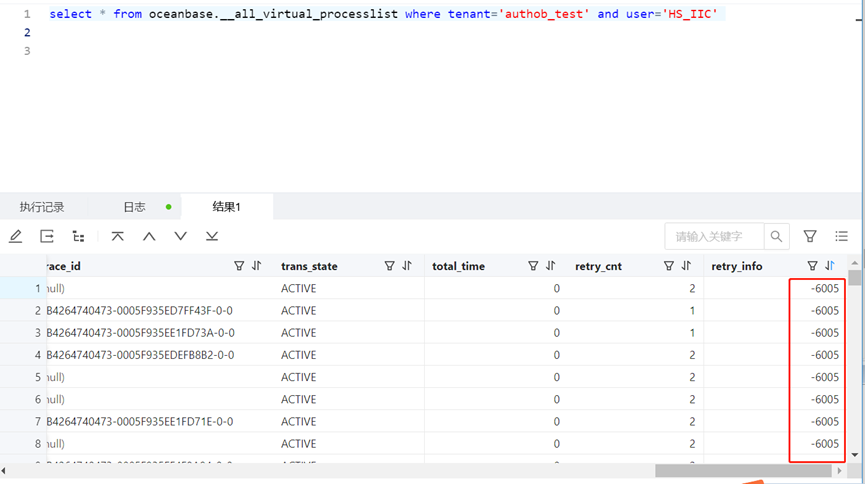Image resolution: width=865 pixels, height=484 pixels.
Task: Open the global filter funnel icon
Action: 810,237
